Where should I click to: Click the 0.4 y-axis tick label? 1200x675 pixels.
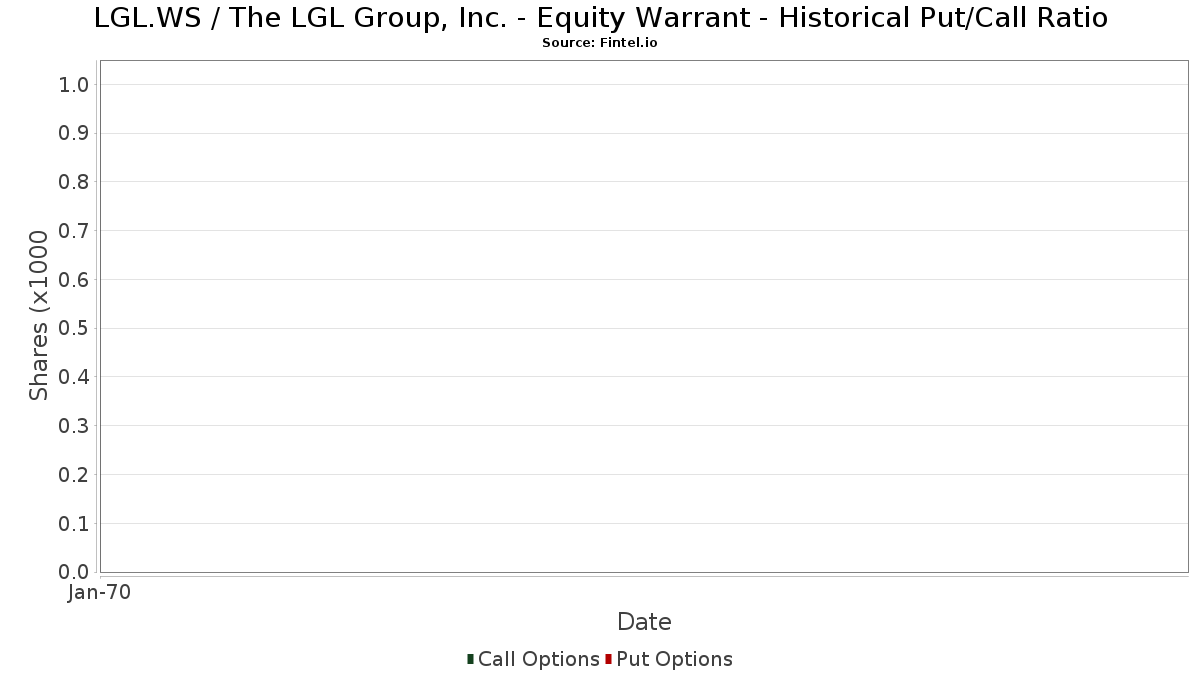(75, 377)
